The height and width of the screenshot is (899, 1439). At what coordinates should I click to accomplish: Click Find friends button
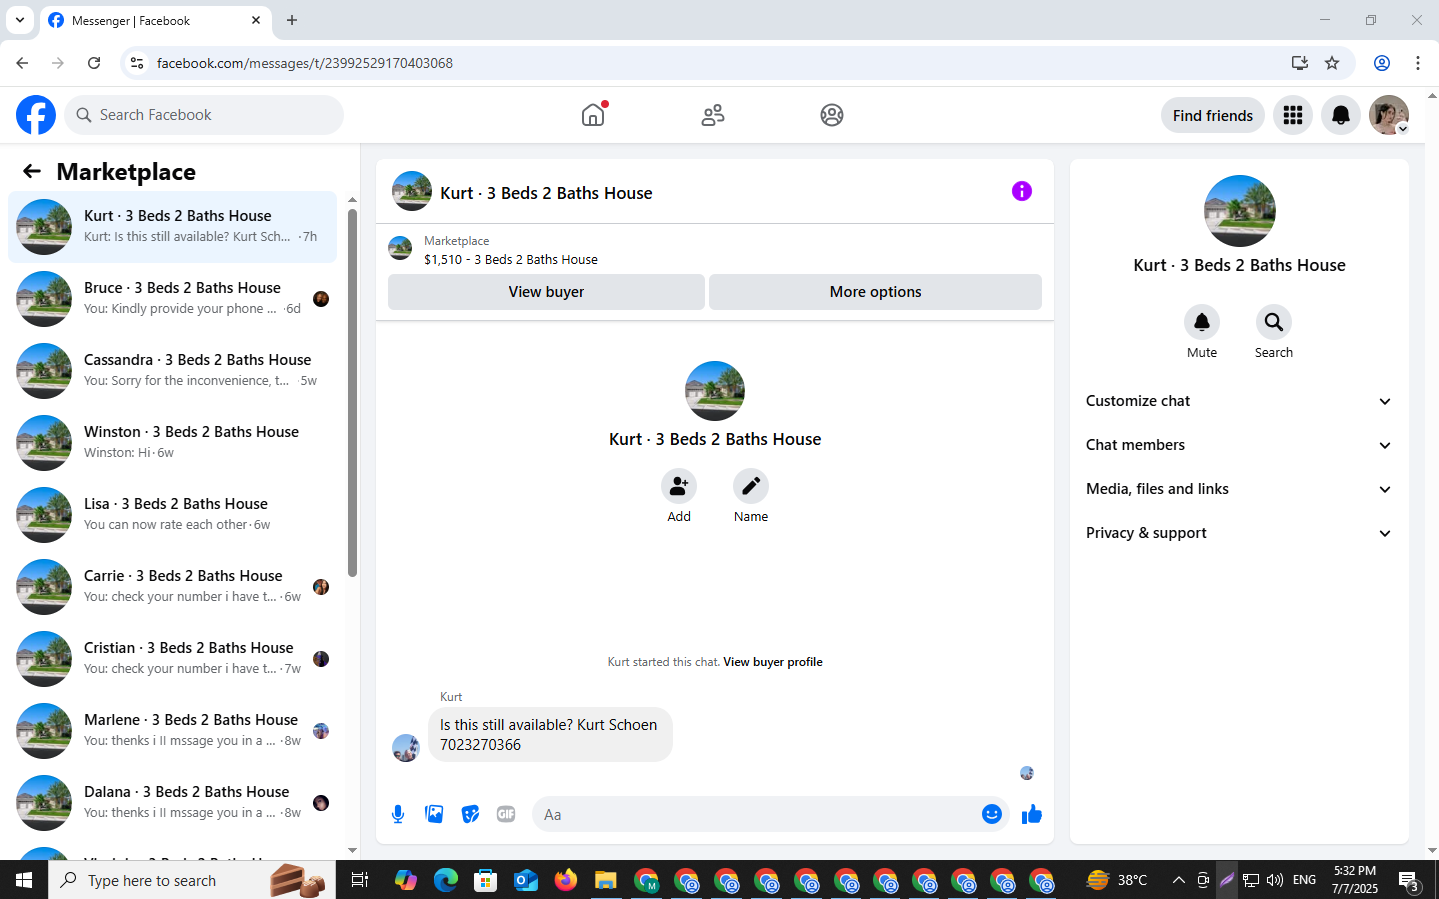click(x=1213, y=115)
